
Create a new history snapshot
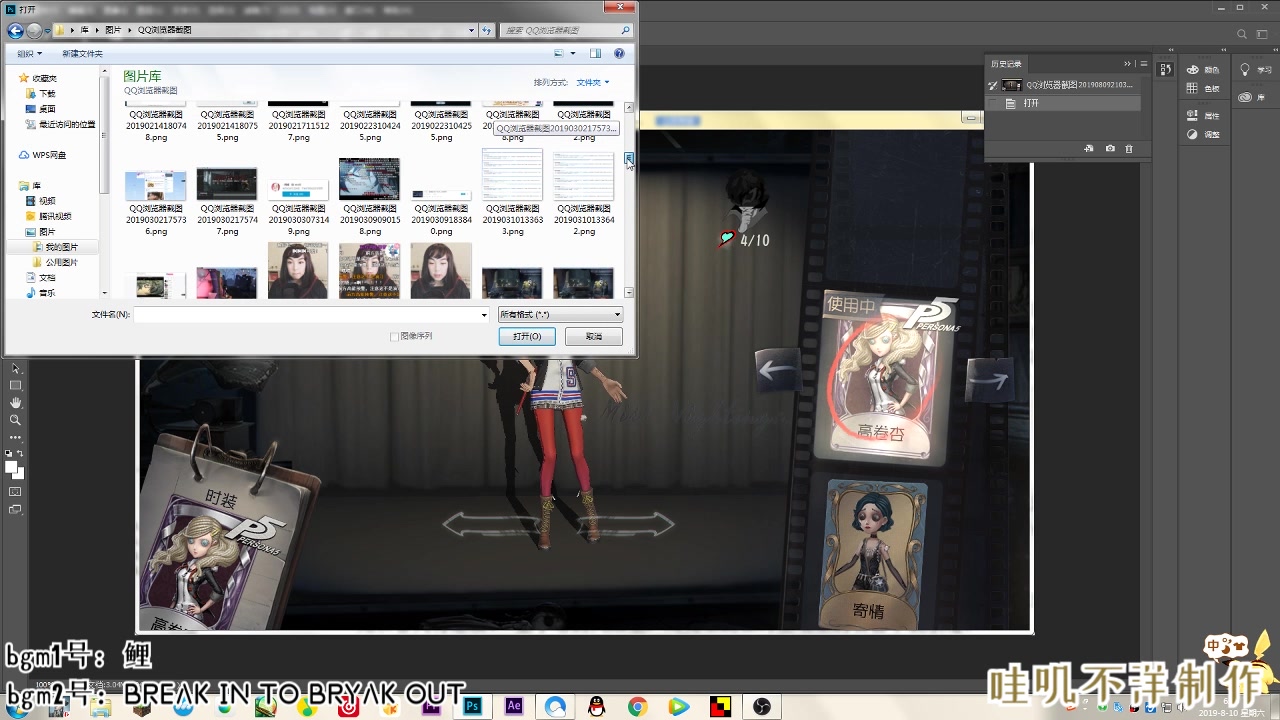pyautogui.click(x=1110, y=149)
